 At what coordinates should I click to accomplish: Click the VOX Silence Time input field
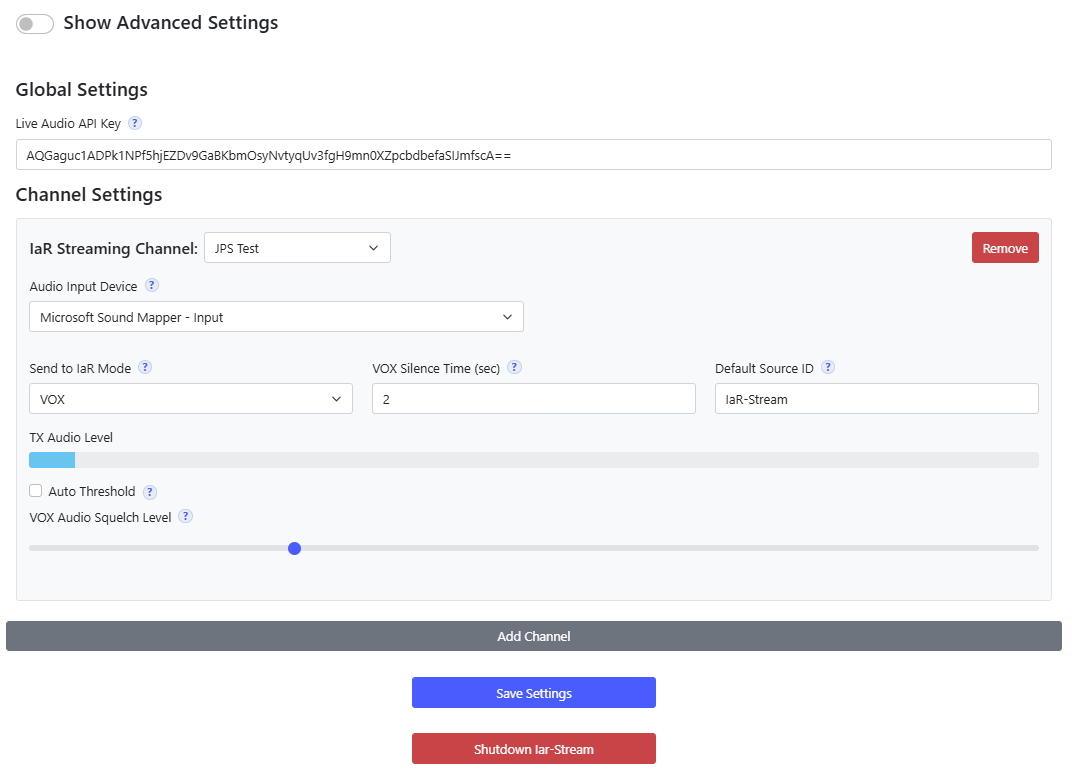(x=533, y=399)
